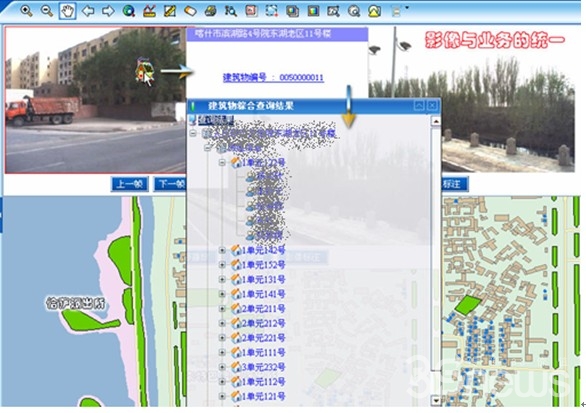
Task: Go to next view with right arrow
Action: pos(108,11)
